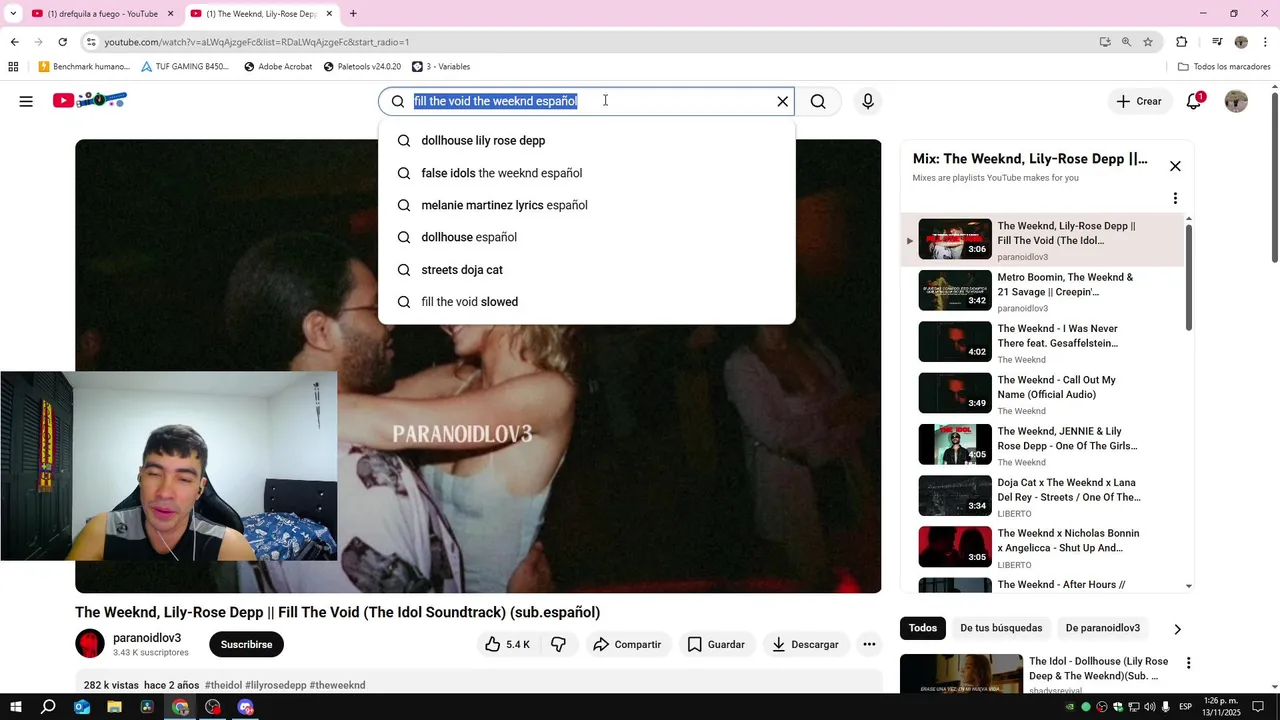Select suggestion false idols the weeknd español
The height and width of the screenshot is (720, 1280).
point(587,173)
